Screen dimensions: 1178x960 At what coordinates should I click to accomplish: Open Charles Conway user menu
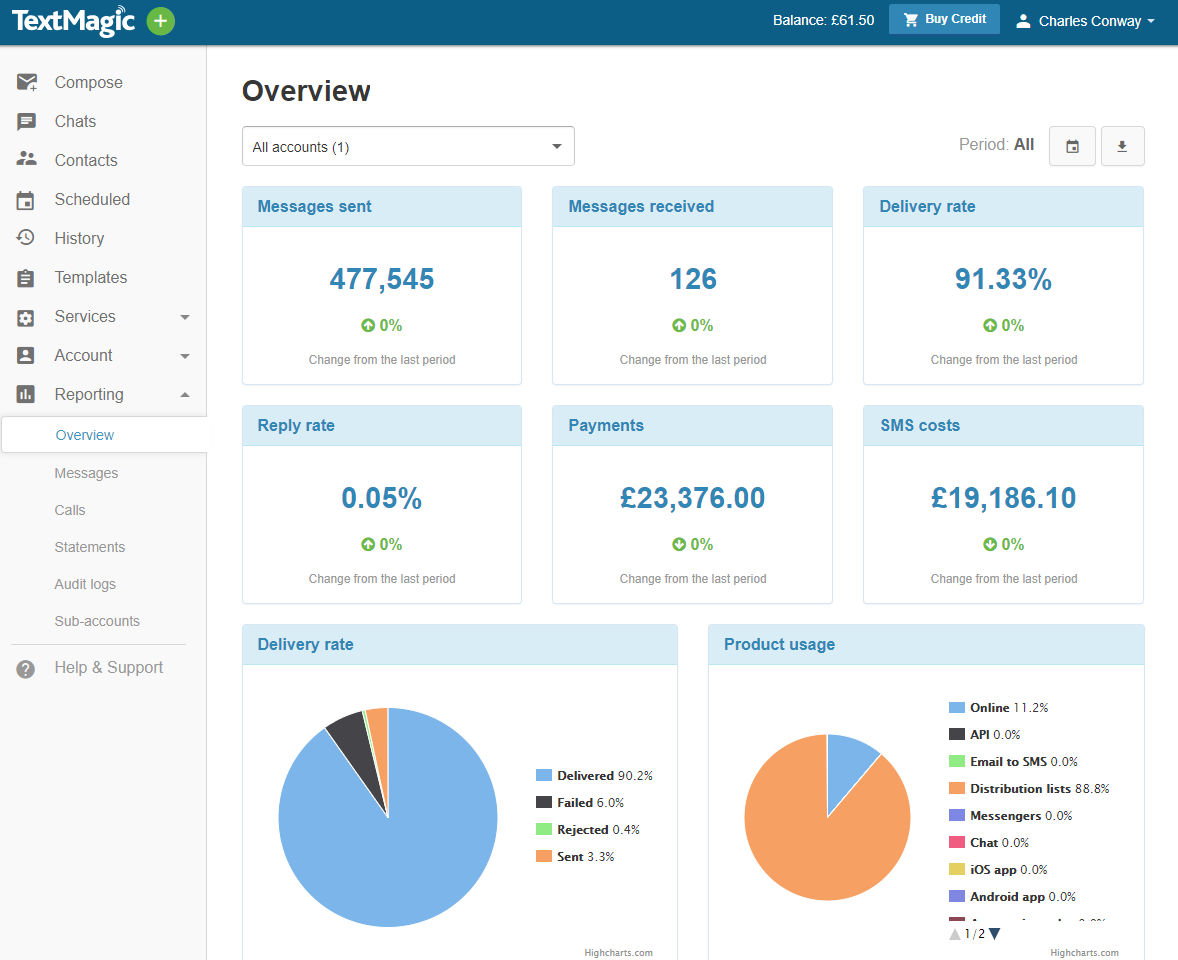tap(1085, 21)
